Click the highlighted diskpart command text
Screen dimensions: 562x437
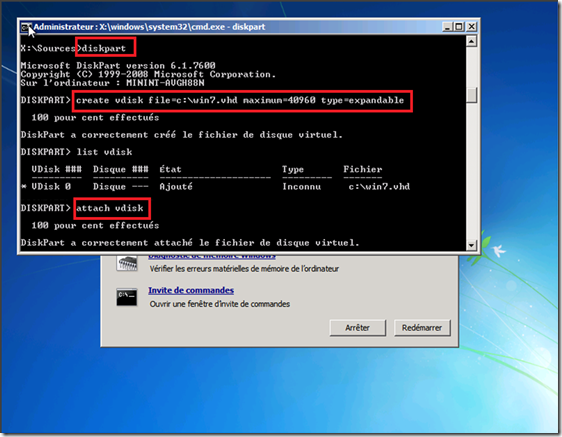pos(104,48)
